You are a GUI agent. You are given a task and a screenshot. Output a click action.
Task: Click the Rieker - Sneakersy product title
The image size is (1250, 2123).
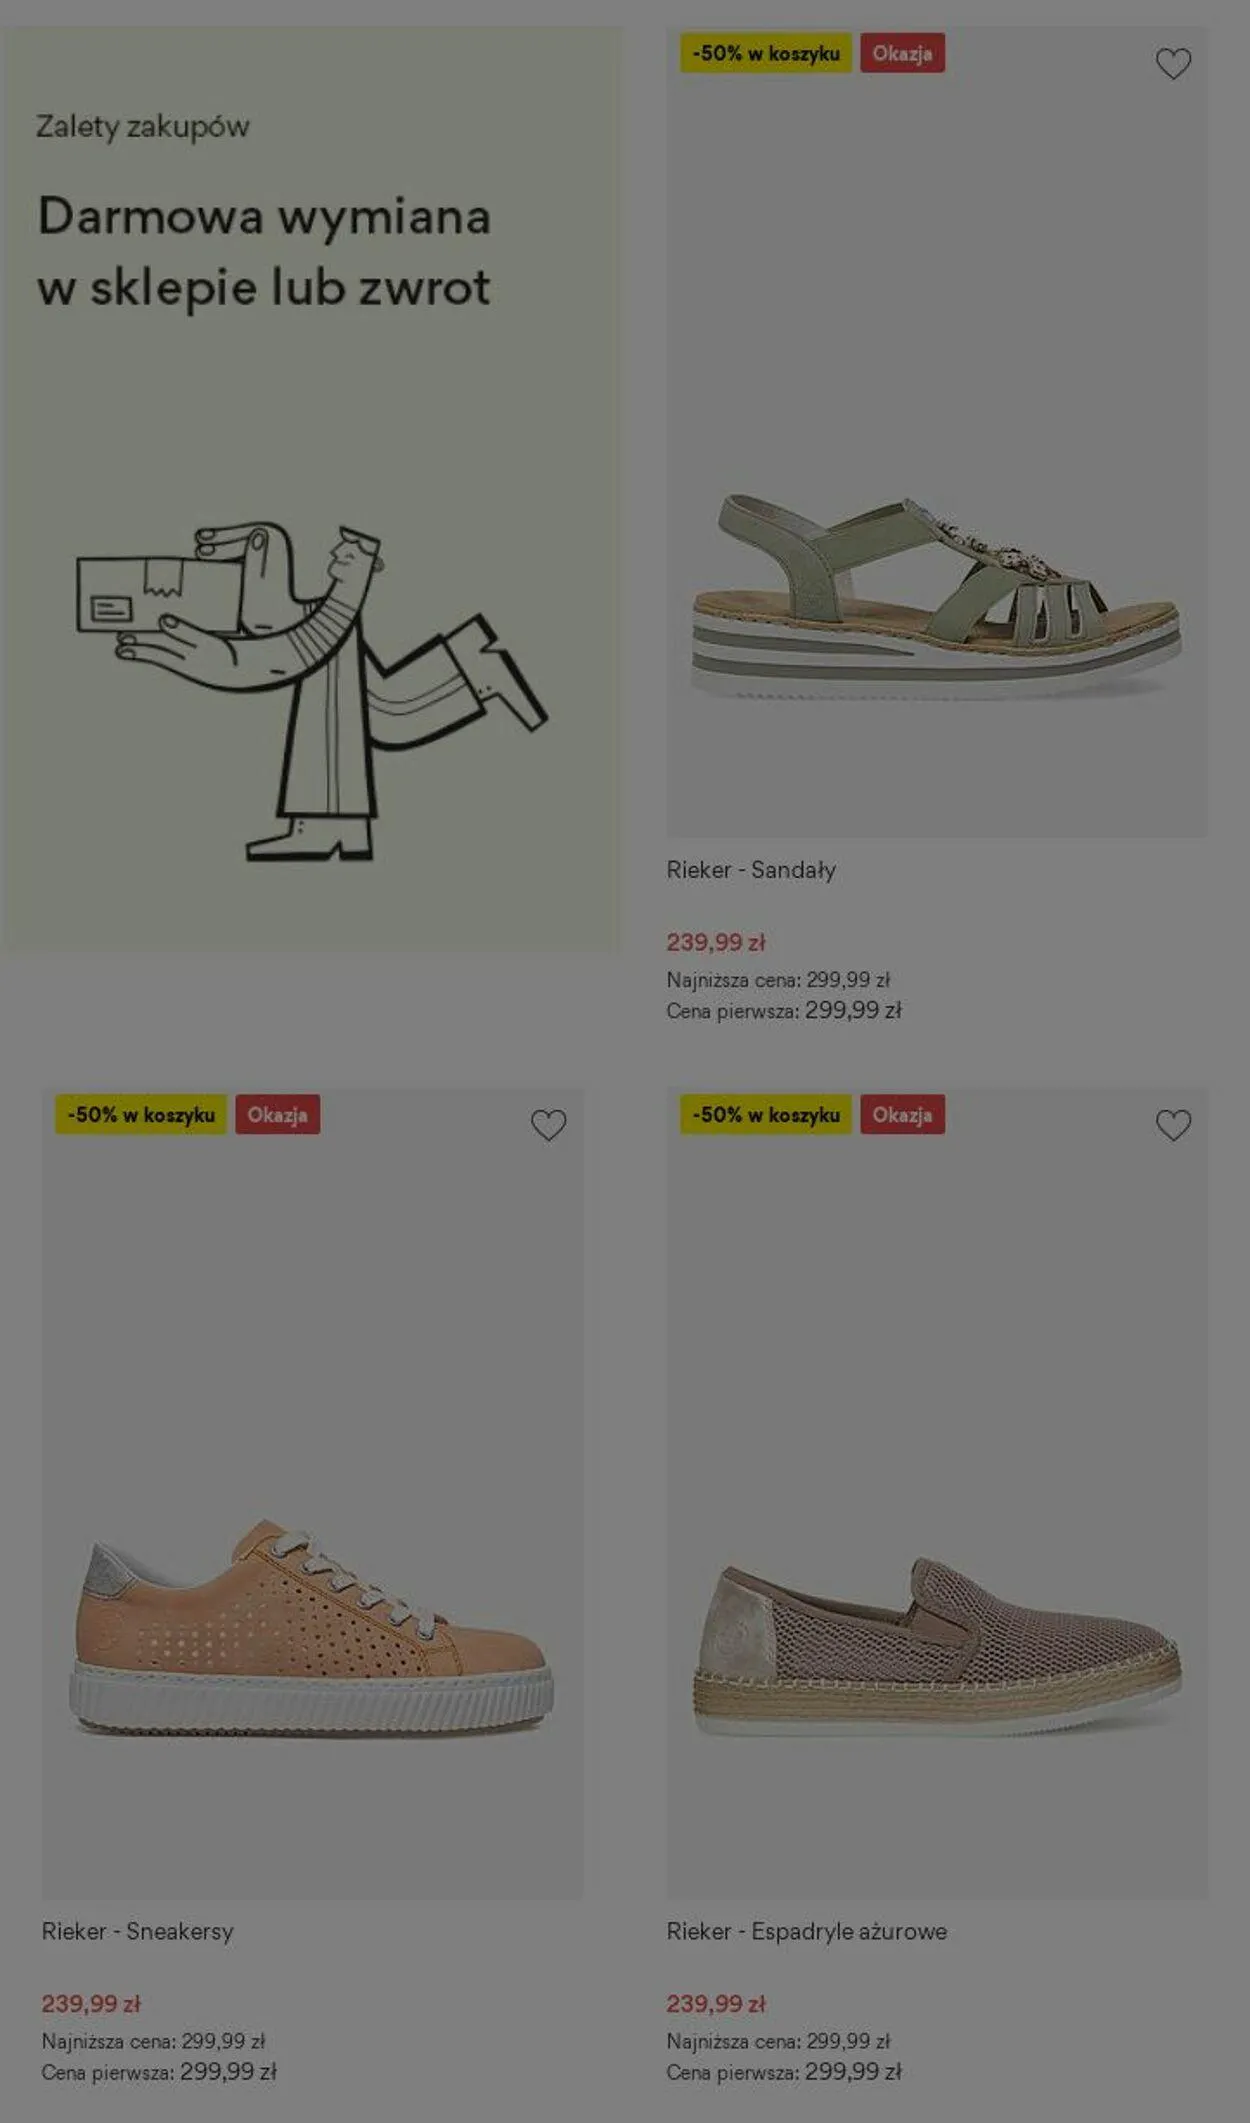click(x=137, y=1931)
